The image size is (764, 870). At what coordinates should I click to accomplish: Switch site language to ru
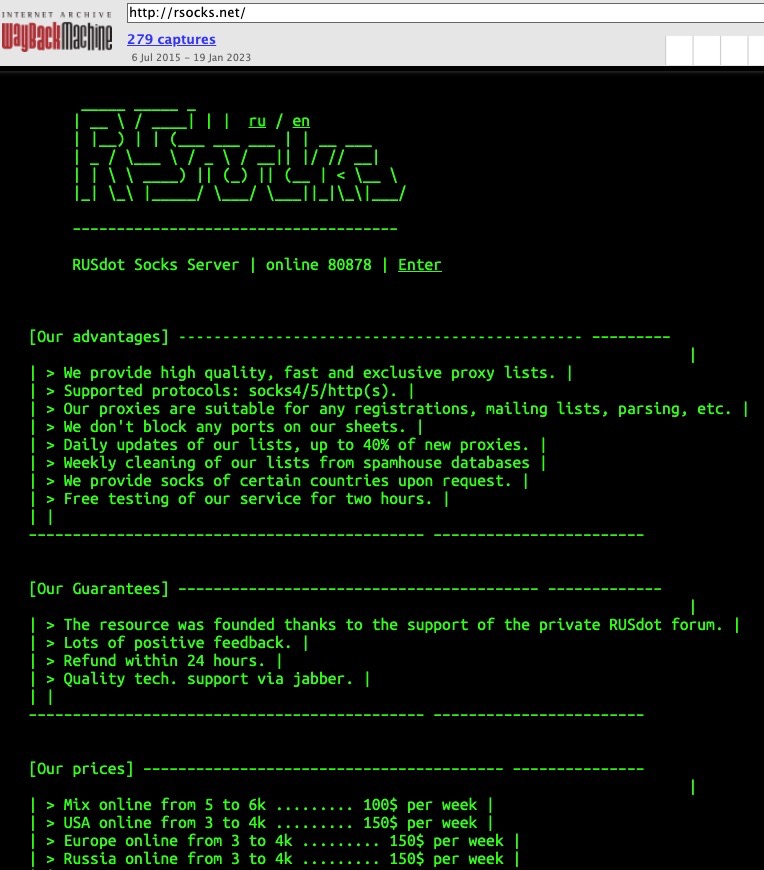[257, 121]
